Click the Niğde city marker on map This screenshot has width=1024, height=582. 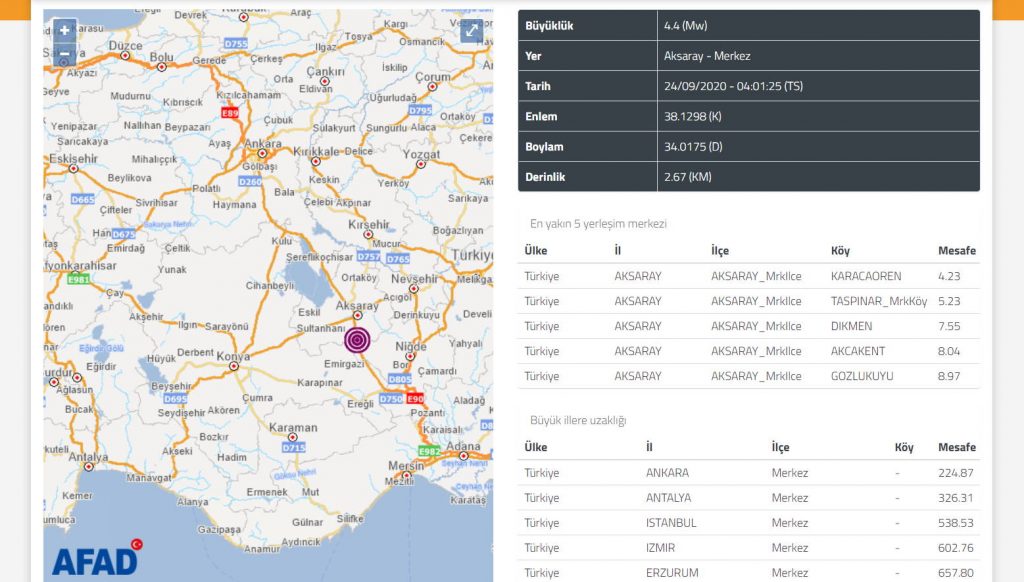click(410, 356)
